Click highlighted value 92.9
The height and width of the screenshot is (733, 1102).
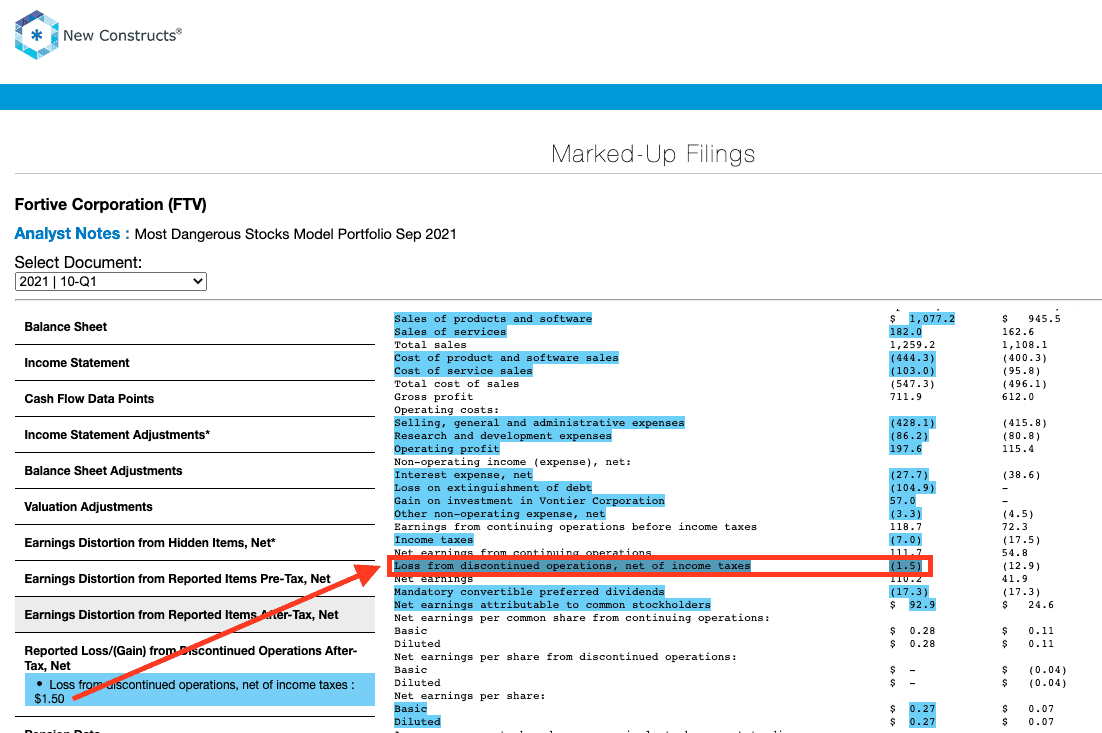922,605
